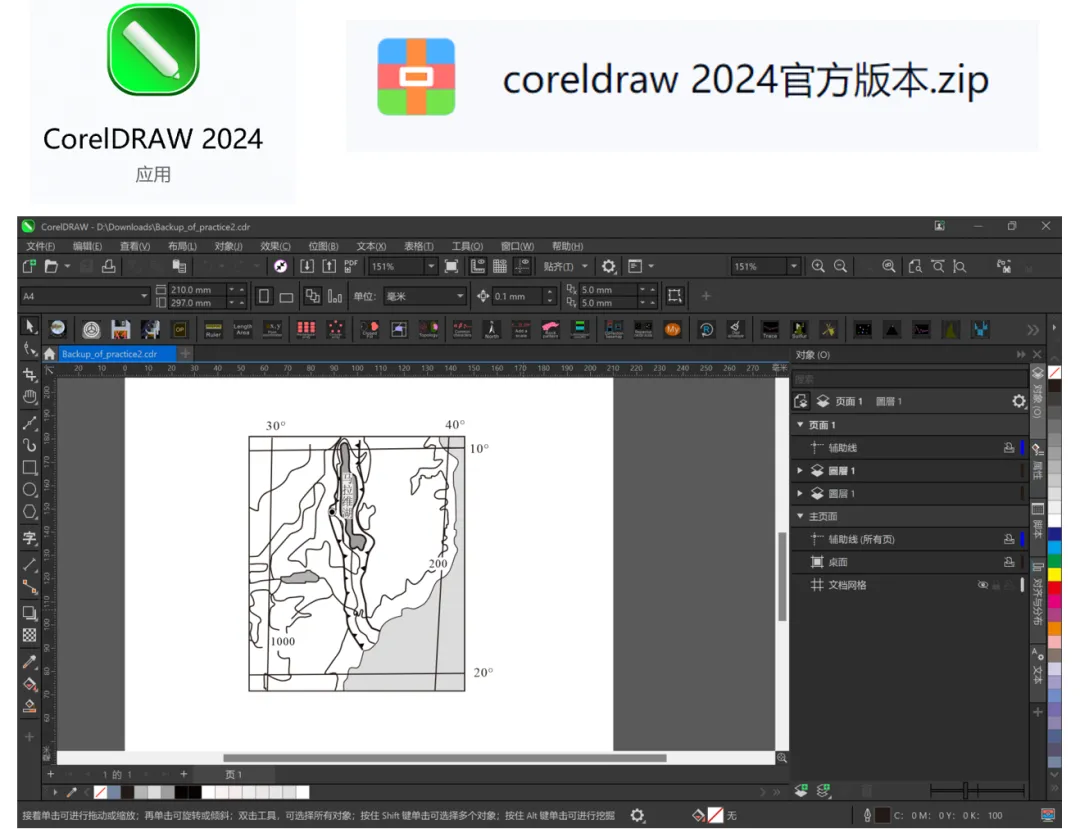Open the 单位 毫米 units dropdown
This screenshot has width=1080, height=829.
coord(460,296)
